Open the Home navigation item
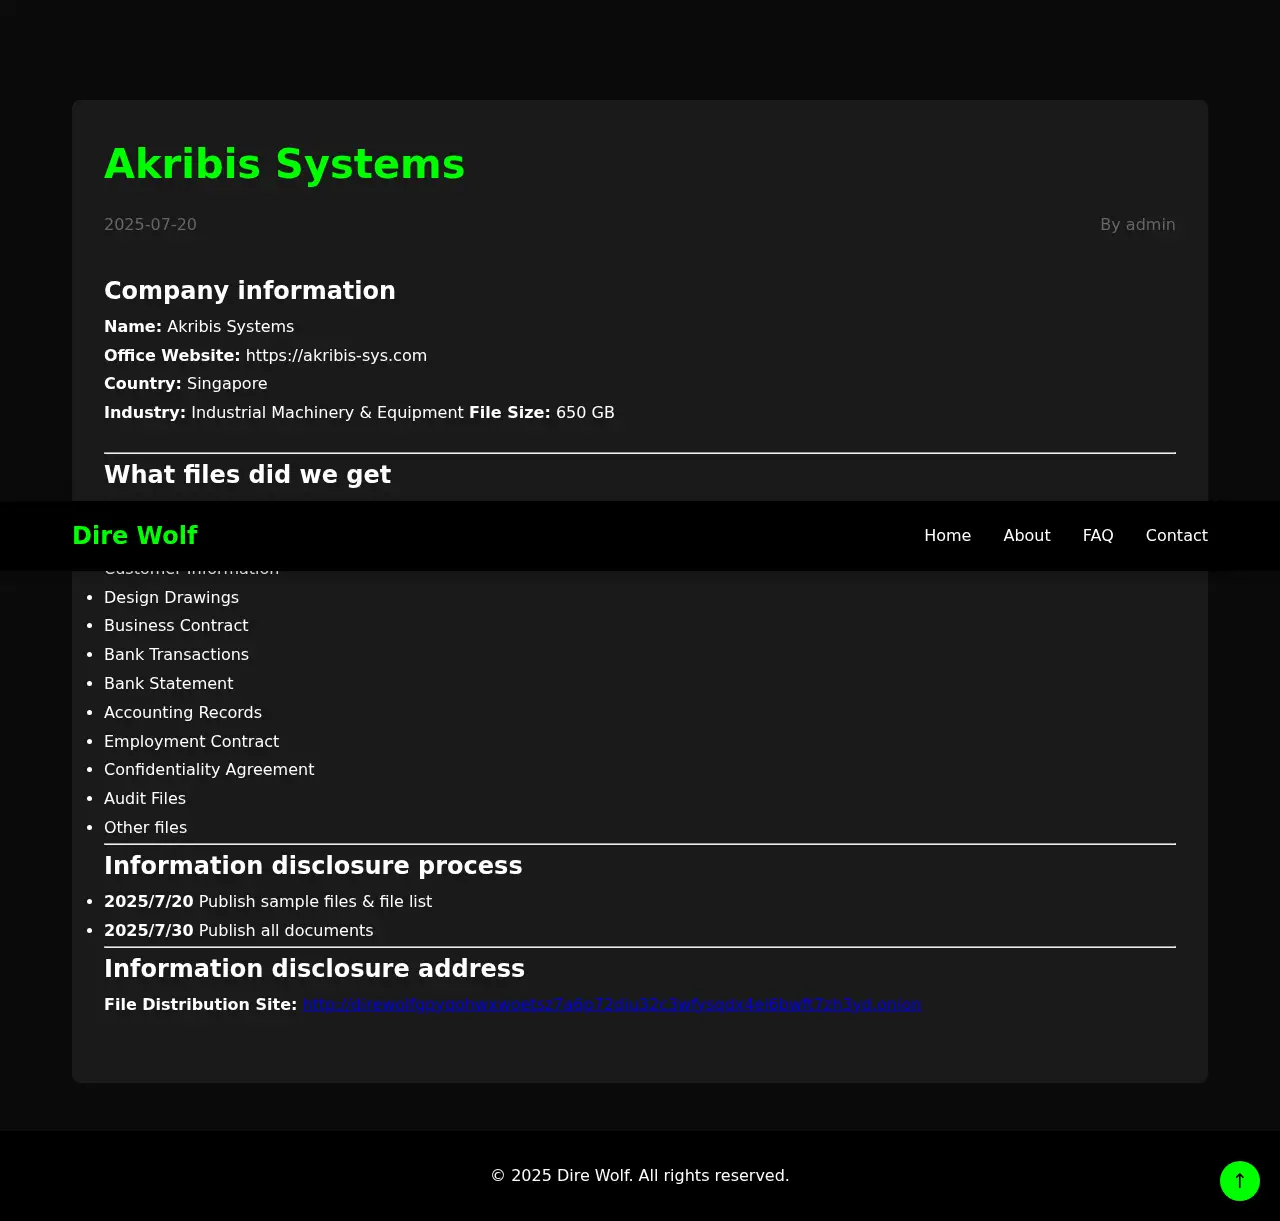 (947, 536)
